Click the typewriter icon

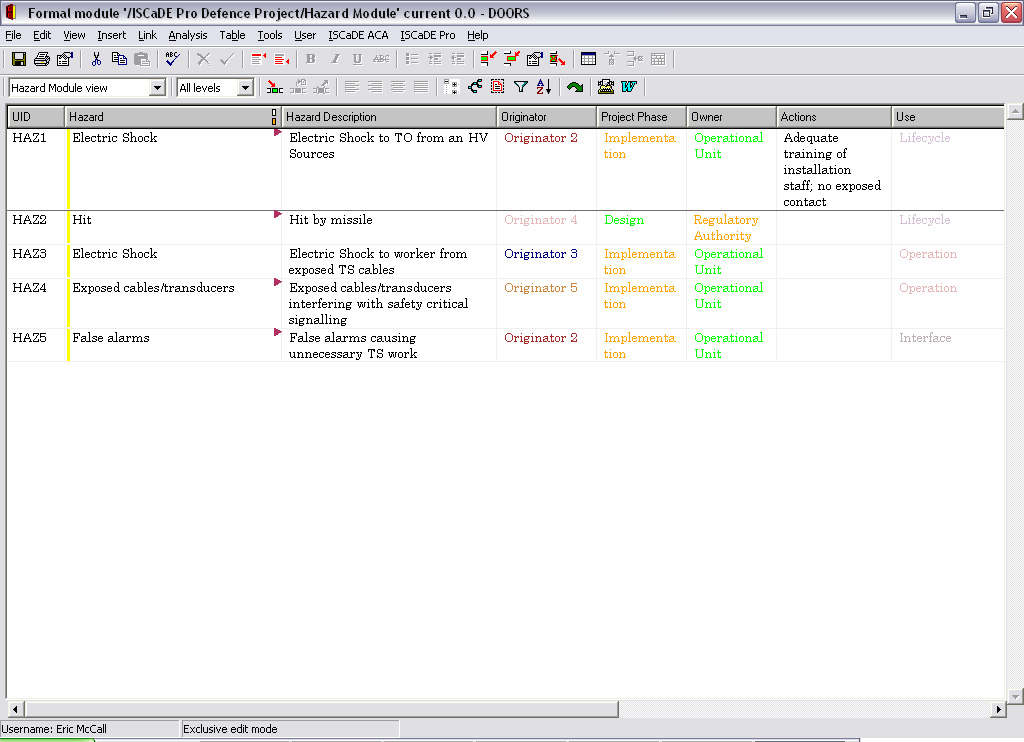click(x=606, y=87)
